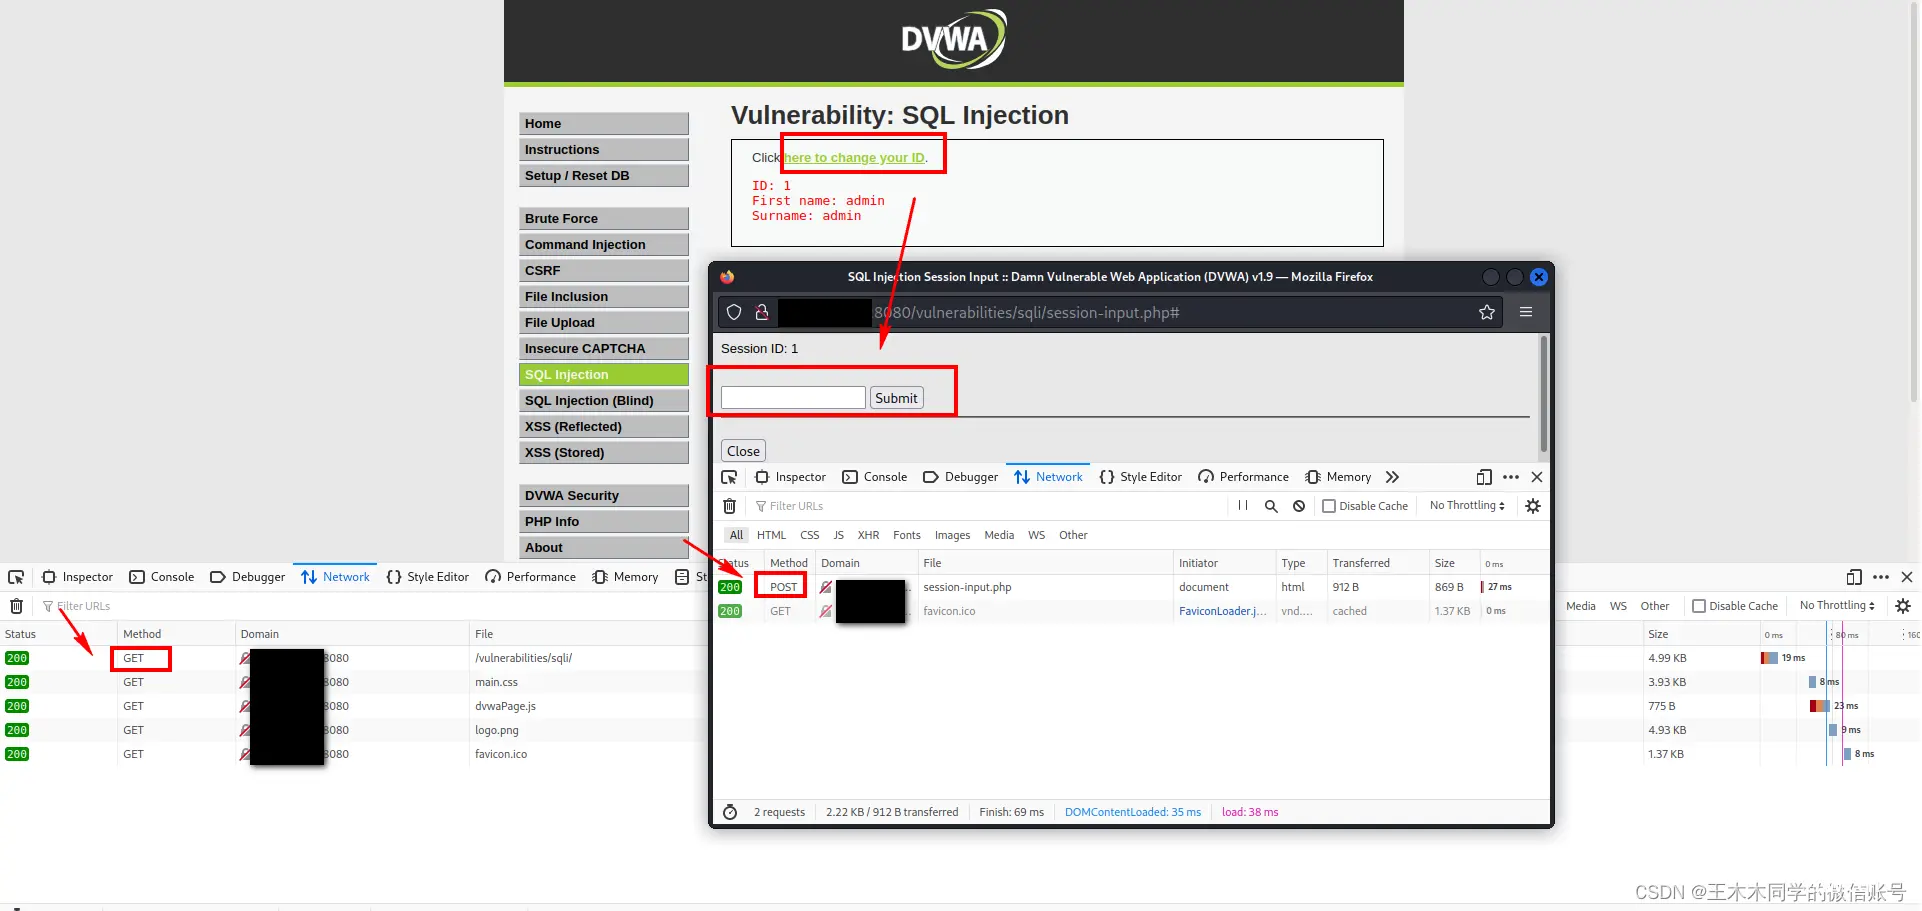Viewport: 1922px width, 911px height.
Task: Click the shield tracking protection icon in popup
Action: (734, 312)
